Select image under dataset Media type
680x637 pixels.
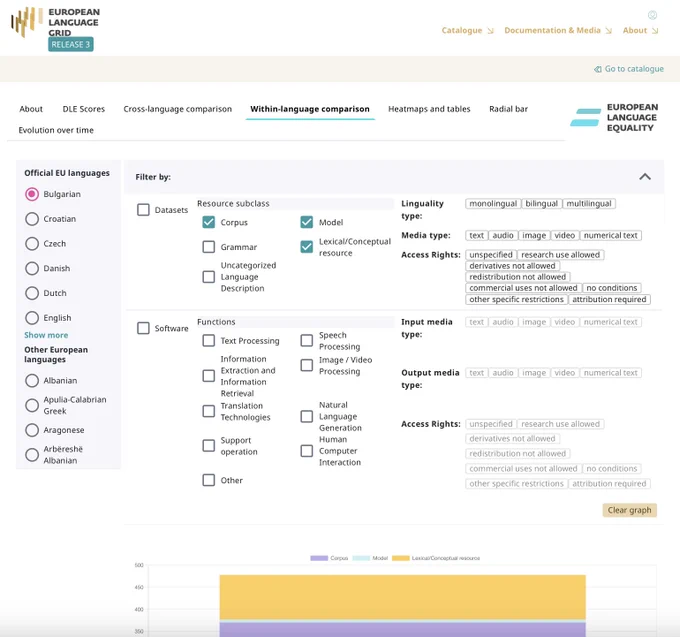(x=534, y=235)
